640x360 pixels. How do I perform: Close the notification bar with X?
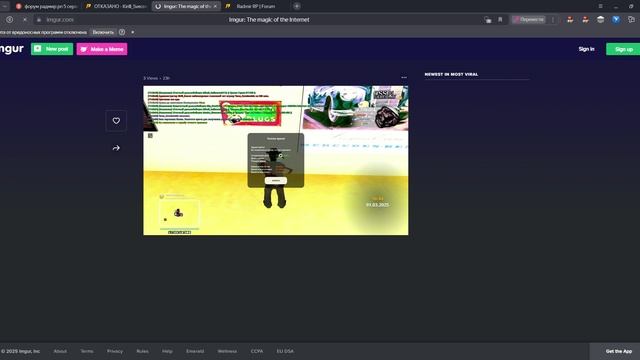132,32
